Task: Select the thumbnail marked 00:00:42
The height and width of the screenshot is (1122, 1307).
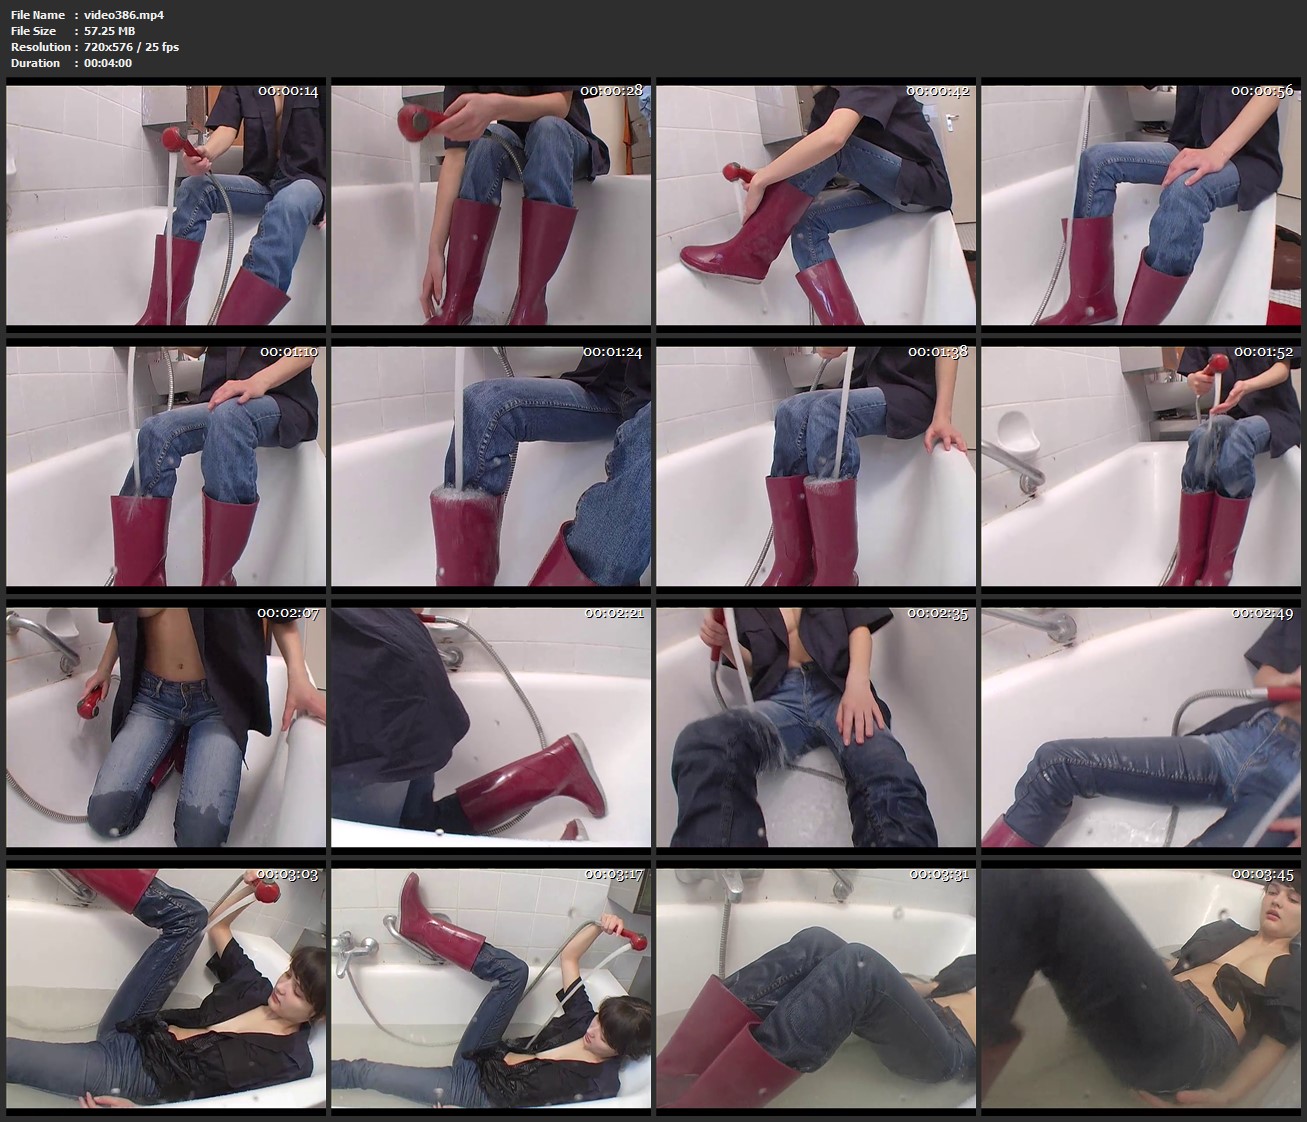Action: coord(816,205)
